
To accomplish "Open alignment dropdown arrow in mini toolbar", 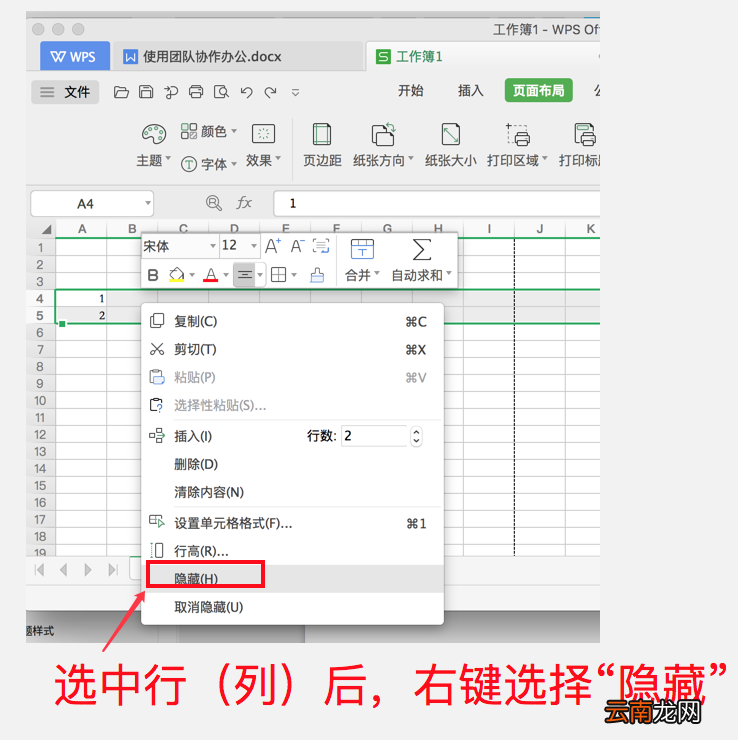I will point(260,275).
